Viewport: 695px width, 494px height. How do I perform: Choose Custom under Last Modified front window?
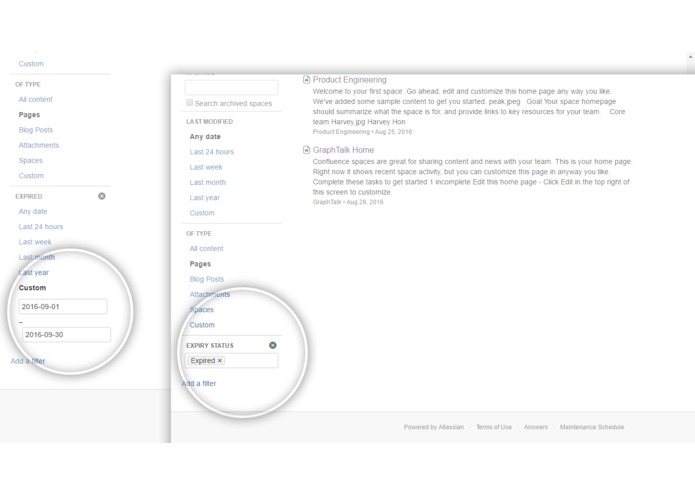(202, 213)
